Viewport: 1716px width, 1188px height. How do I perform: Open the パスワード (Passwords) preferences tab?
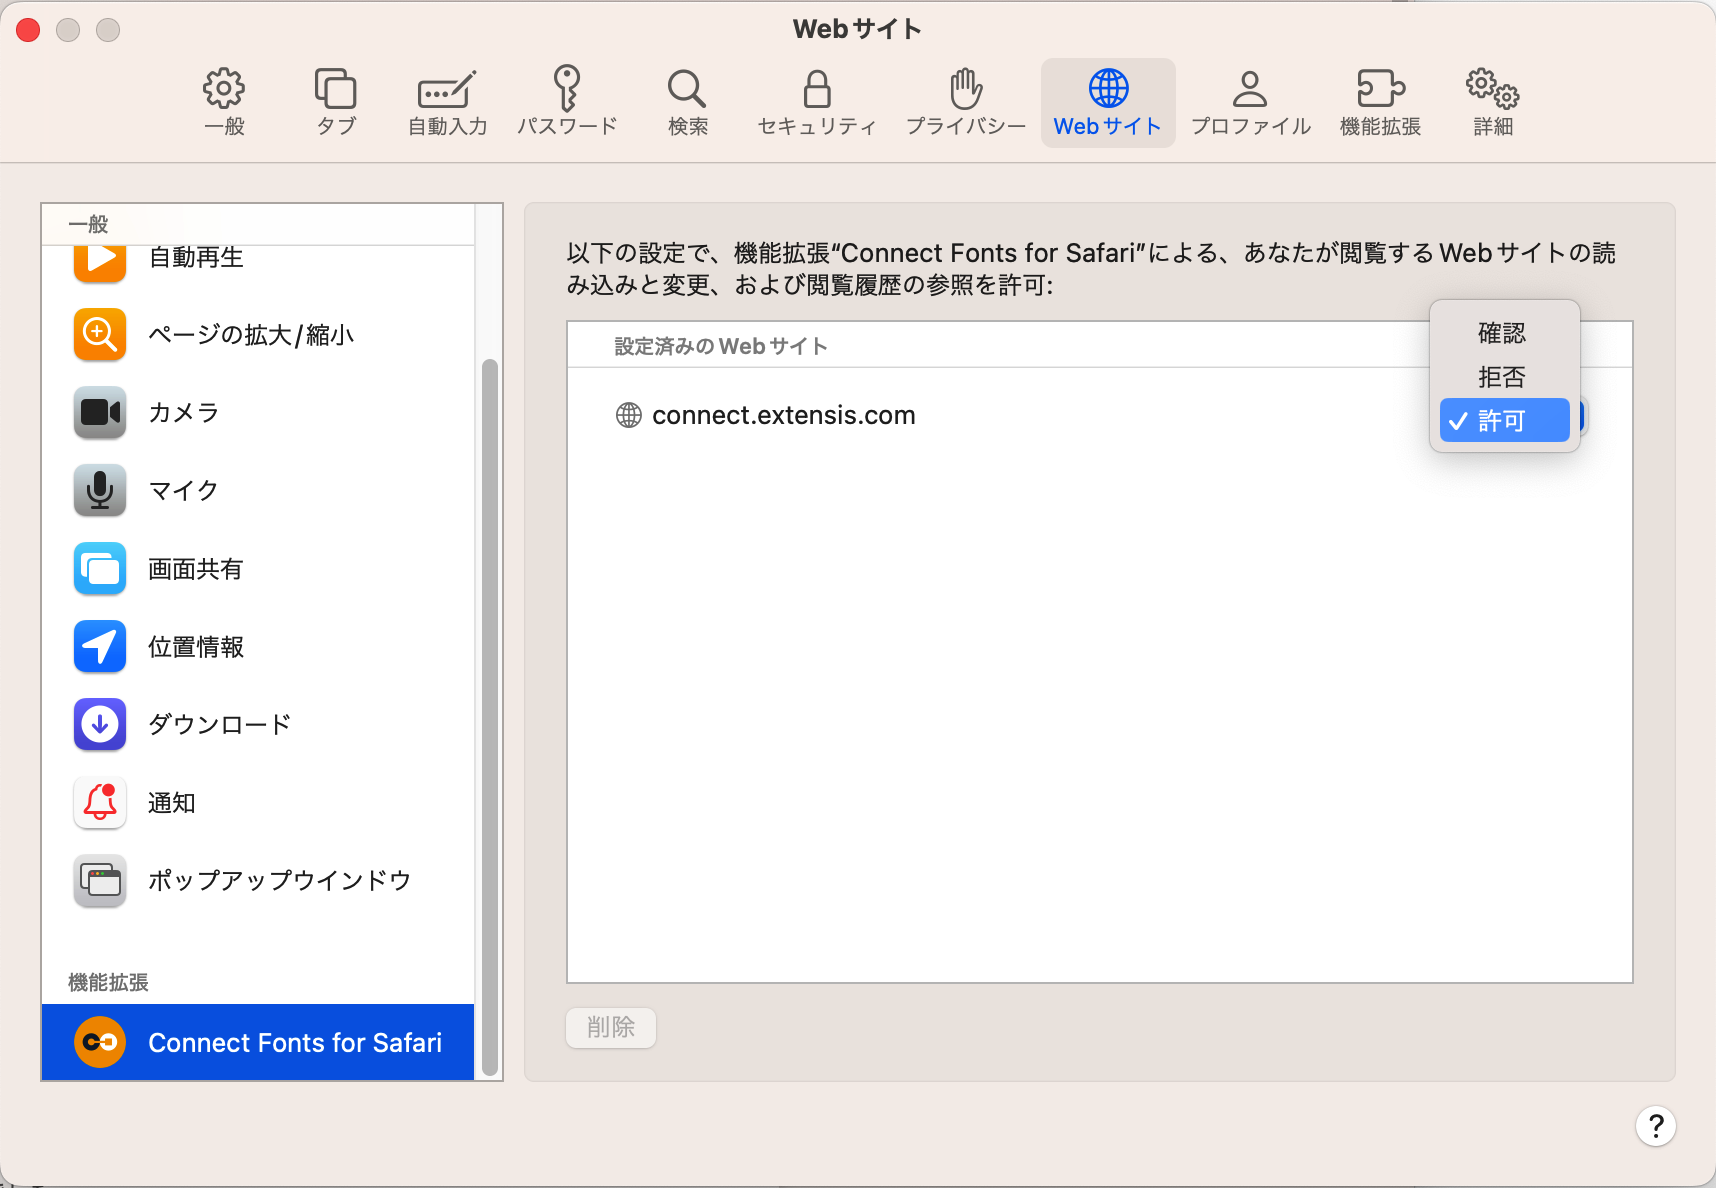click(x=567, y=102)
